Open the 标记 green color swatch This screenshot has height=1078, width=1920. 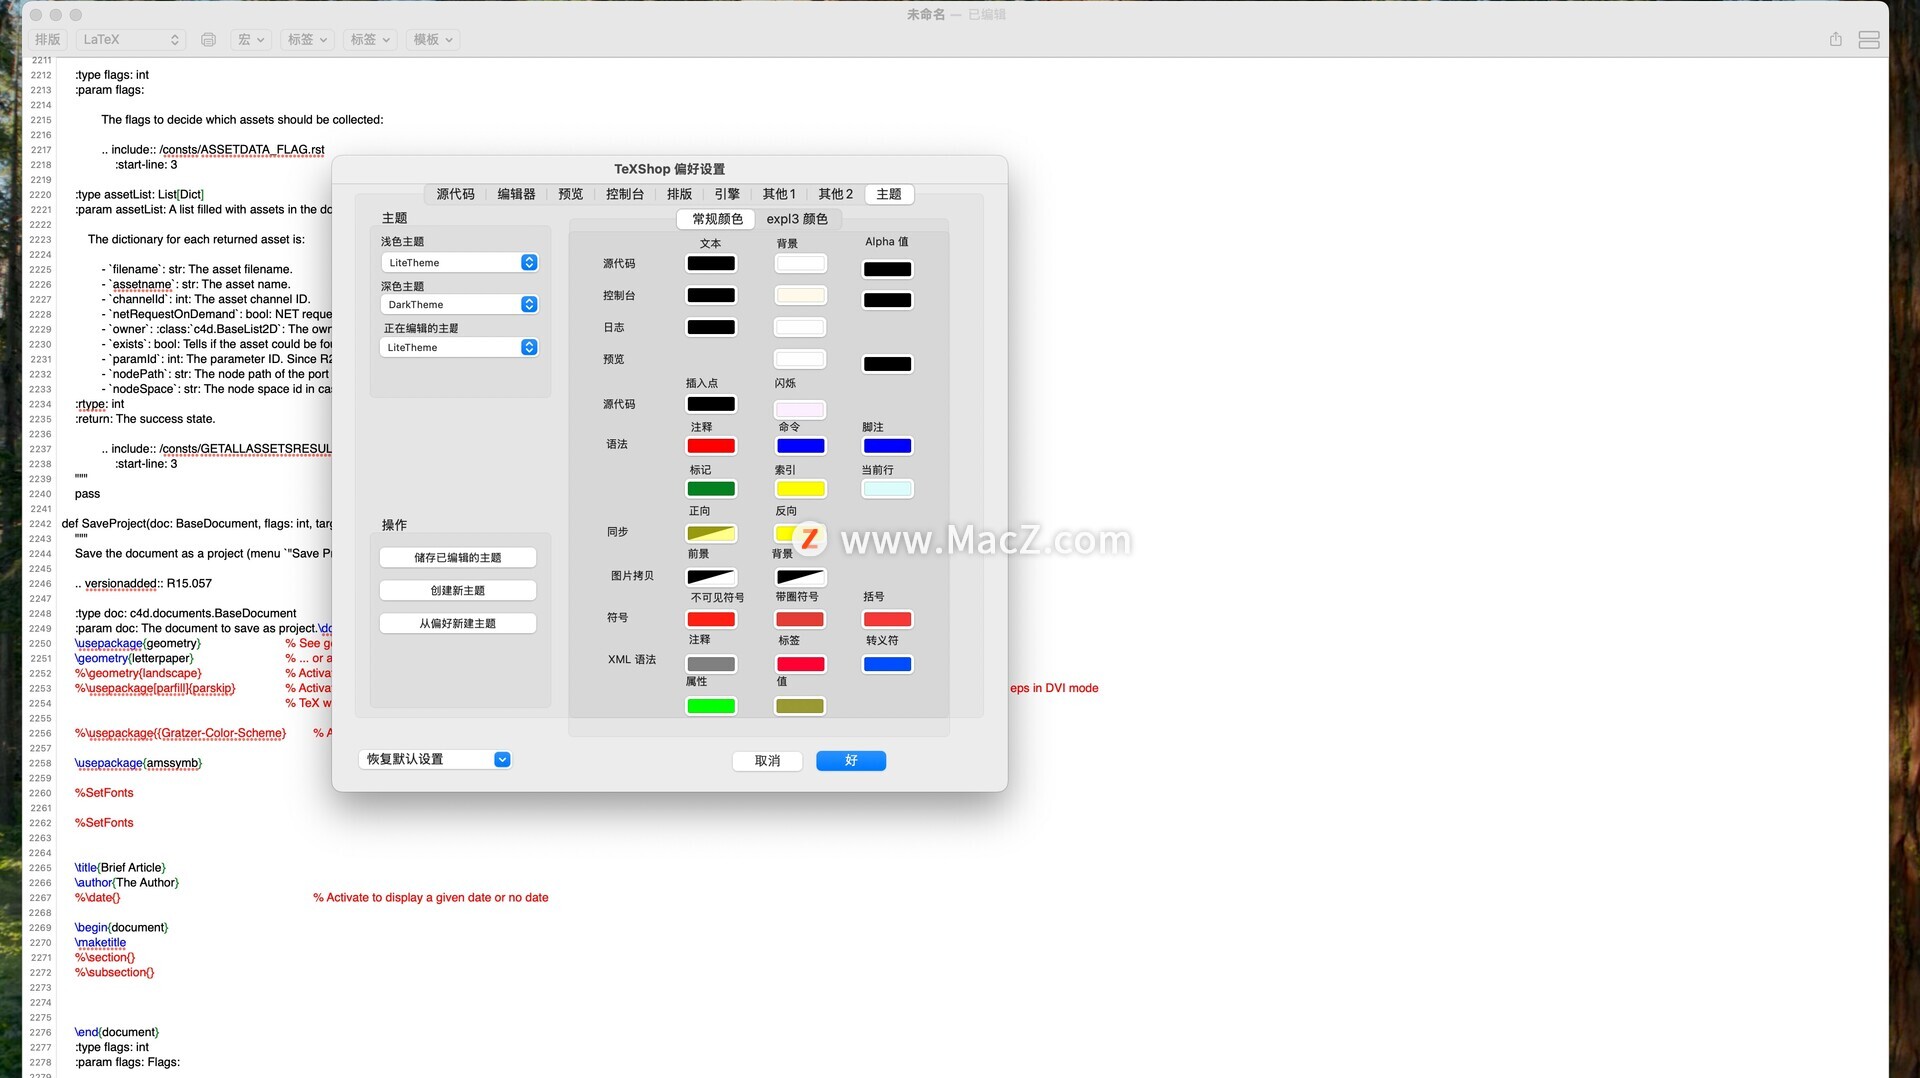pyautogui.click(x=711, y=490)
